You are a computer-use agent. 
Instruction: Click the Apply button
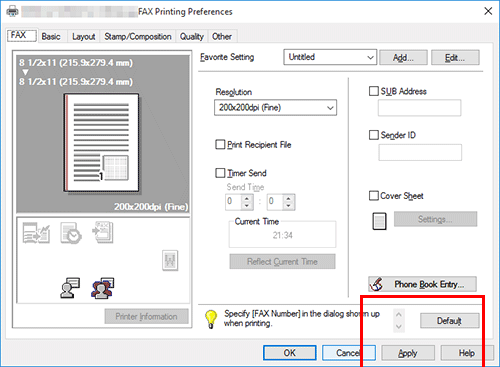408,353
